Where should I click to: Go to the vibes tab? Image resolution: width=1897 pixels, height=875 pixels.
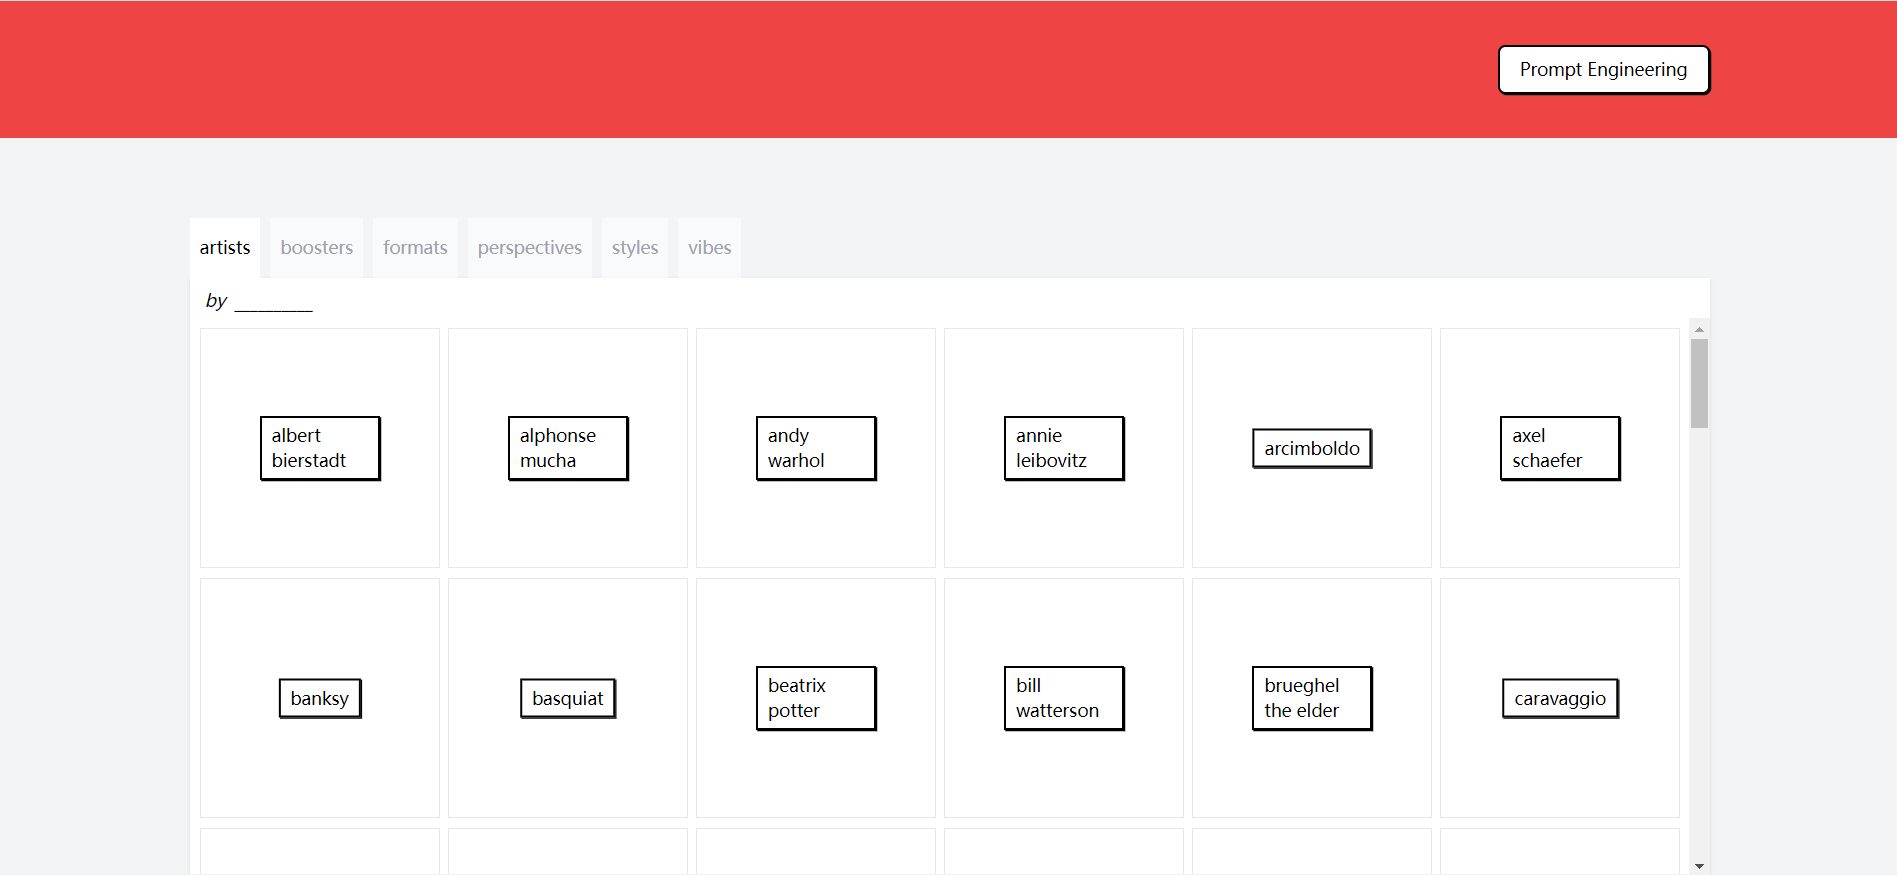click(709, 248)
